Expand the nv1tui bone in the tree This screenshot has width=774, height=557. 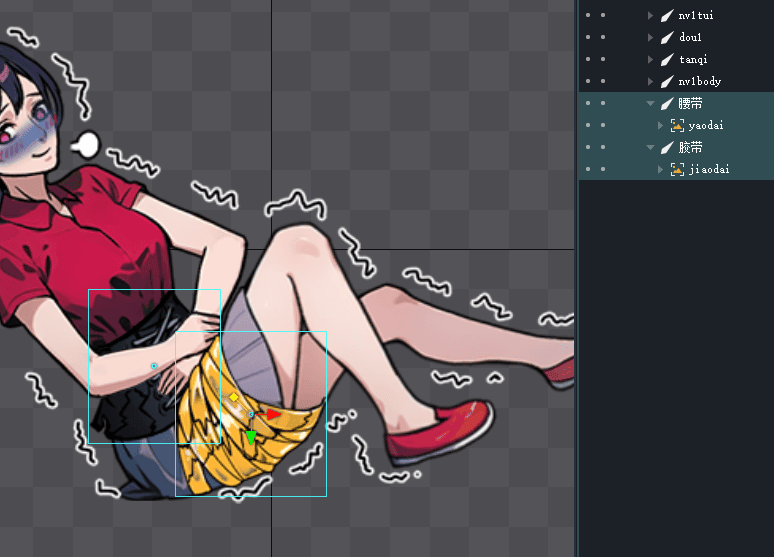pyautogui.click(x=651, y=15)
